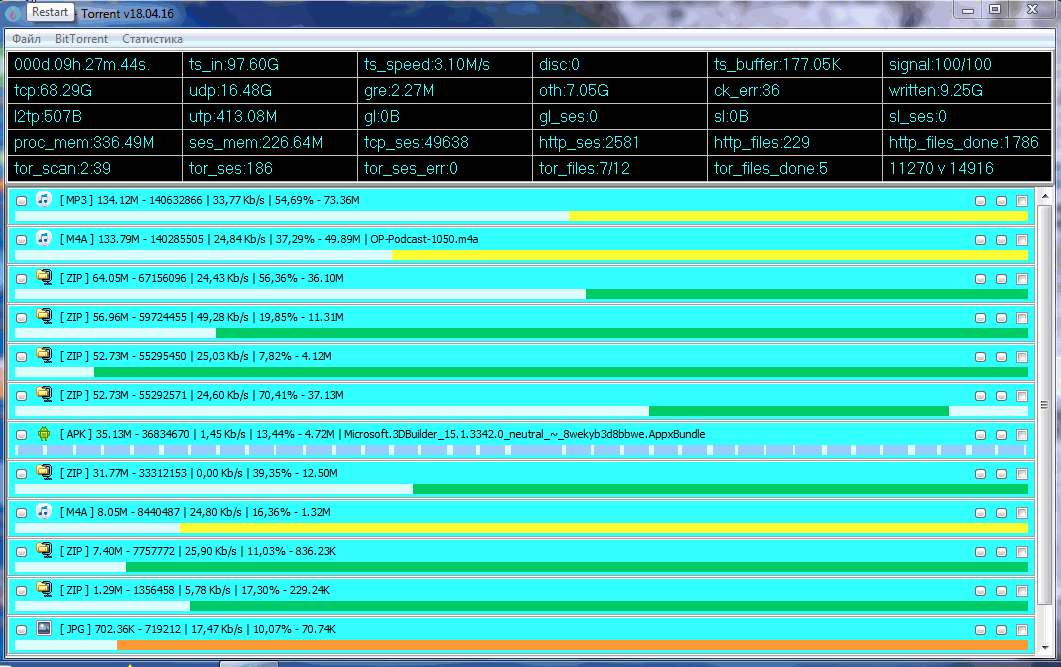Open the Файл menu
This screenshot has height=667, width=1061.
pos(27,39)
